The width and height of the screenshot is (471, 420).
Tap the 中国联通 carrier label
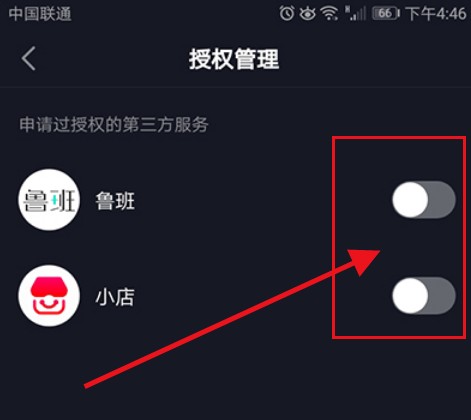[x=40, y=14]
